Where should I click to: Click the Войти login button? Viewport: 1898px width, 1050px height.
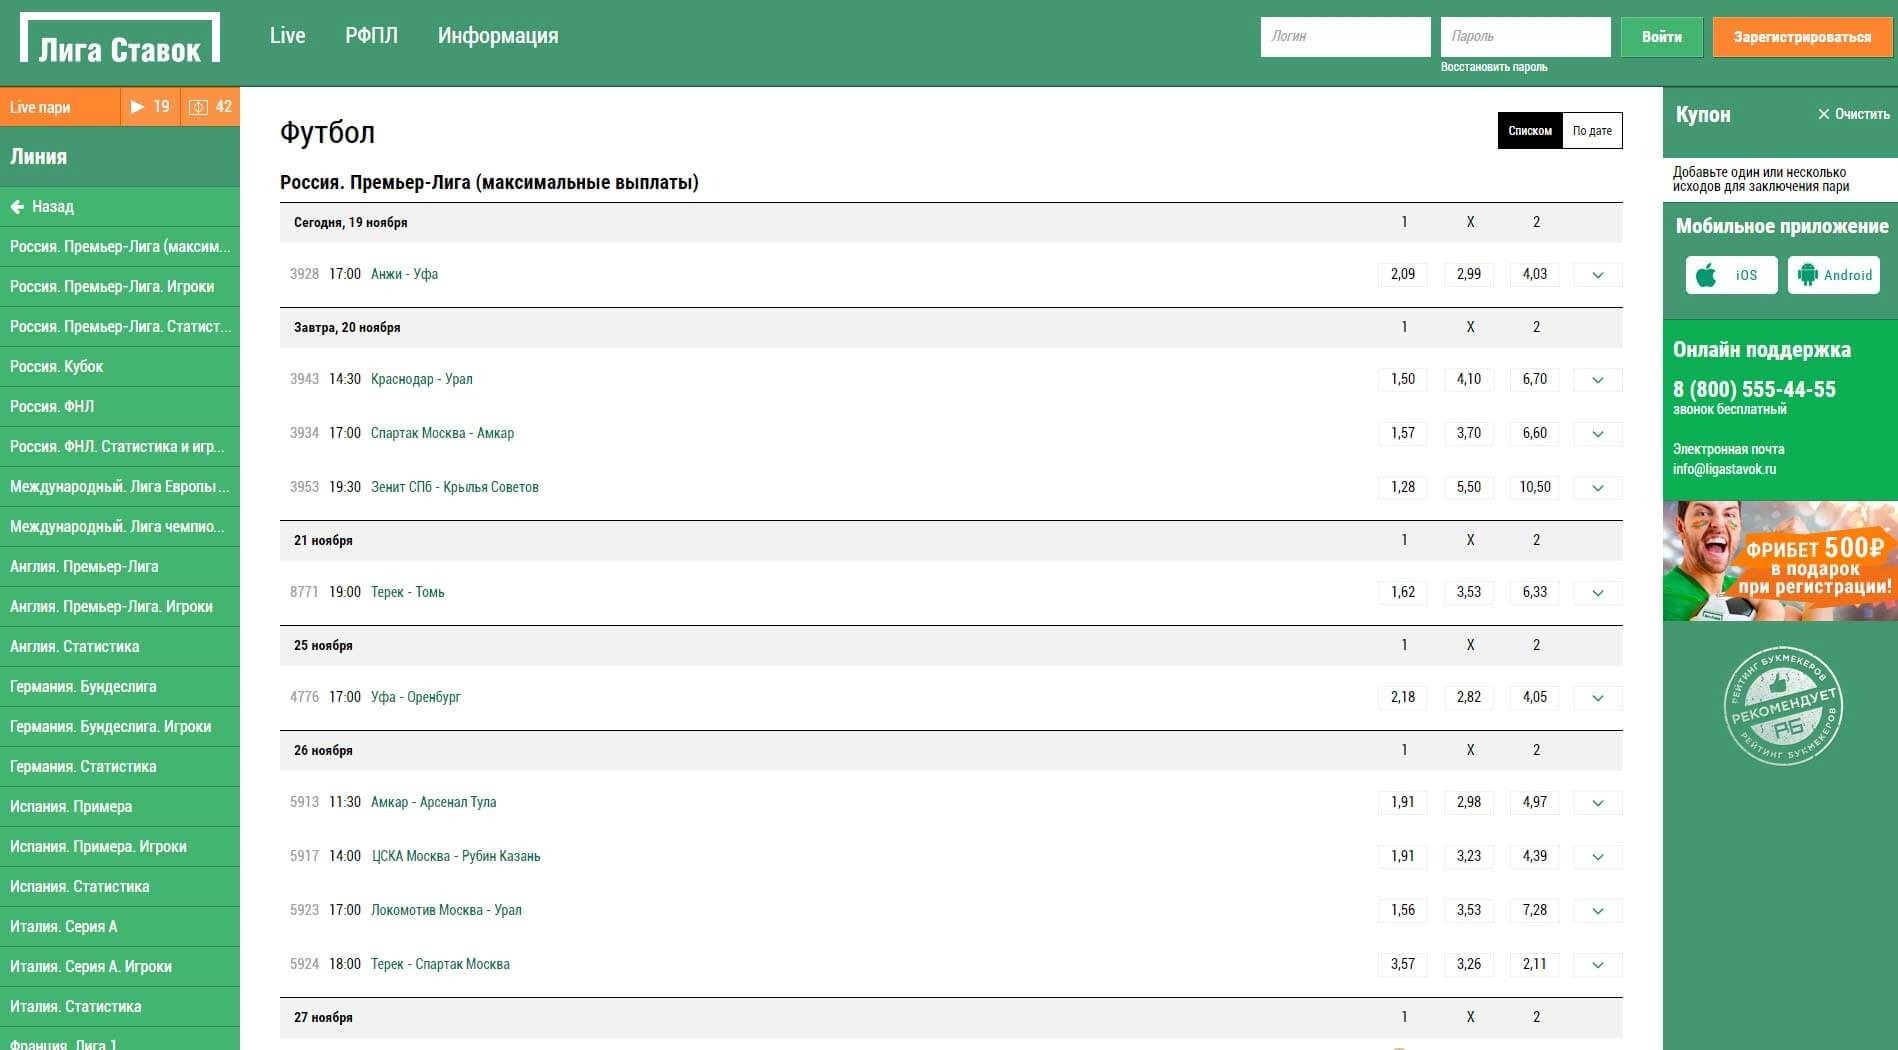[x=1661, y=37]
